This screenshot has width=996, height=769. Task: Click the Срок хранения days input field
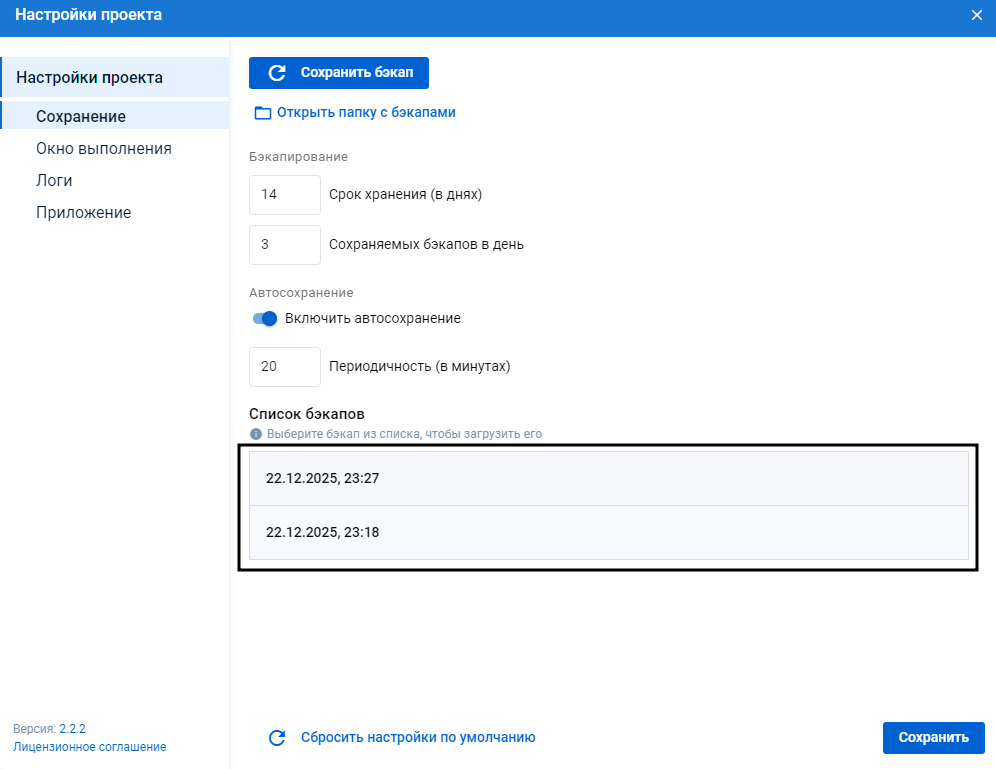284,195
